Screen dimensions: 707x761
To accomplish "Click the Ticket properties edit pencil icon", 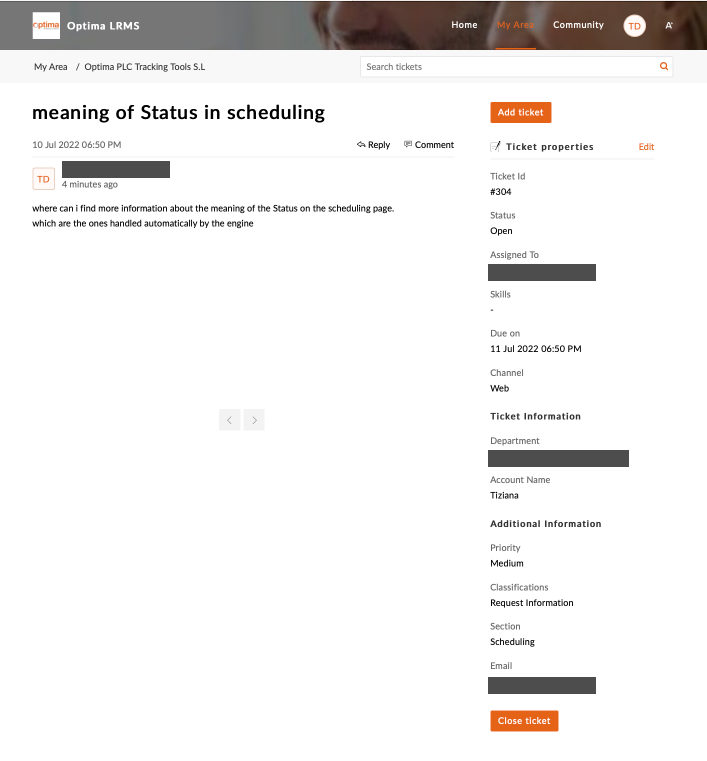I will (x=495, y=147).
